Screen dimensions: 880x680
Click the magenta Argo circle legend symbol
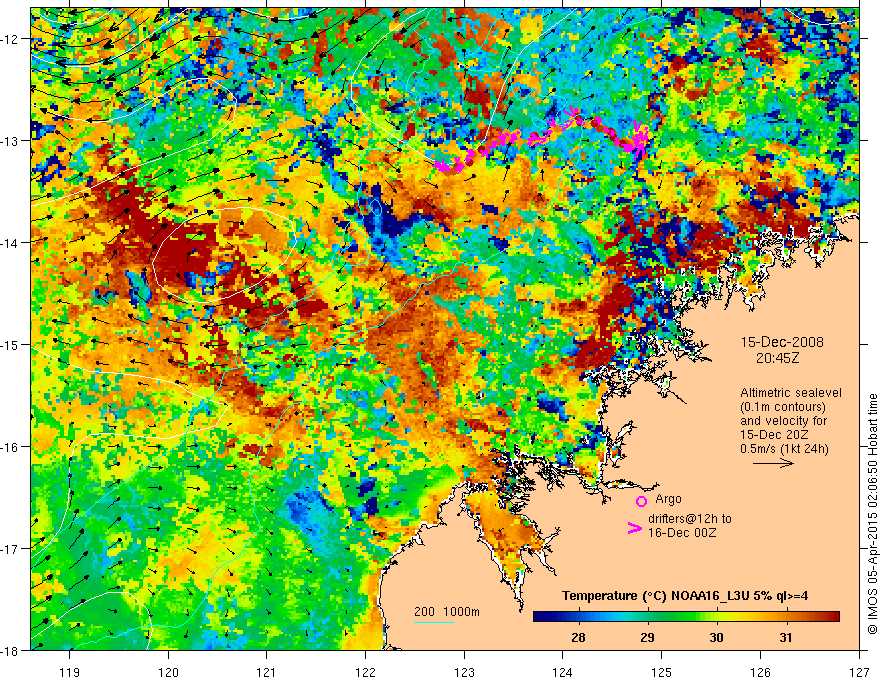click(x=641, y=501)
